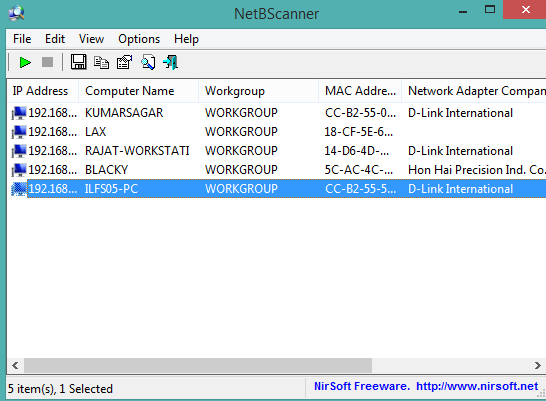
Task: Copy selected items using the copy icon
Action: coord(101,63)
